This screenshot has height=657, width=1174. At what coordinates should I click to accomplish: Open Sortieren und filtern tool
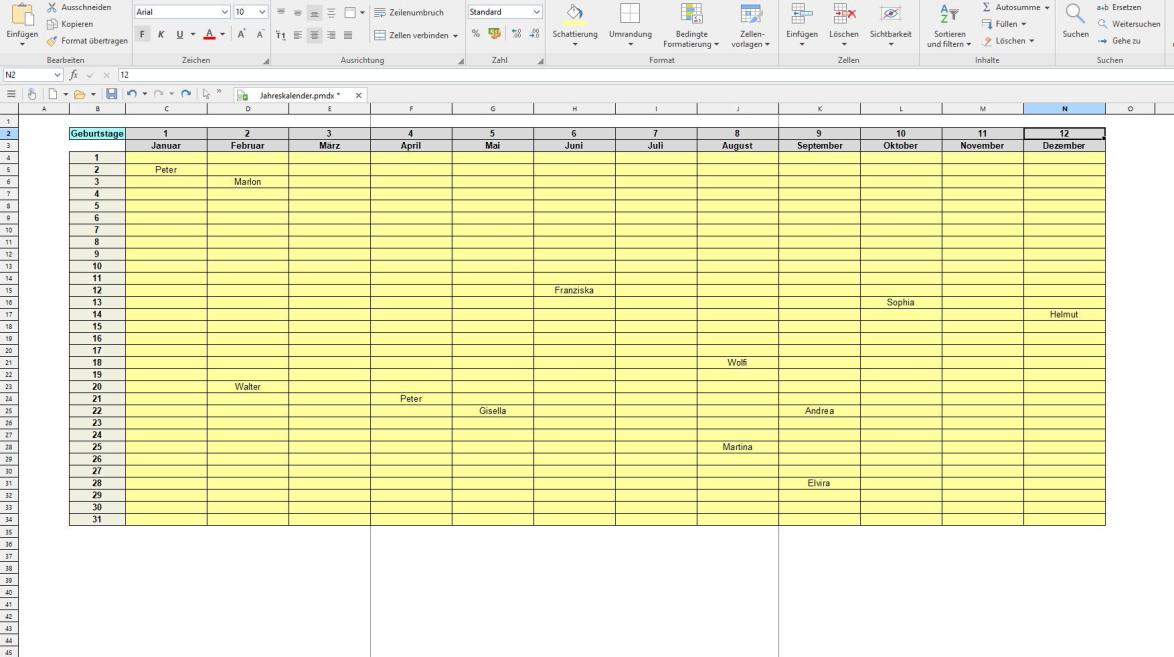[948, 25]
